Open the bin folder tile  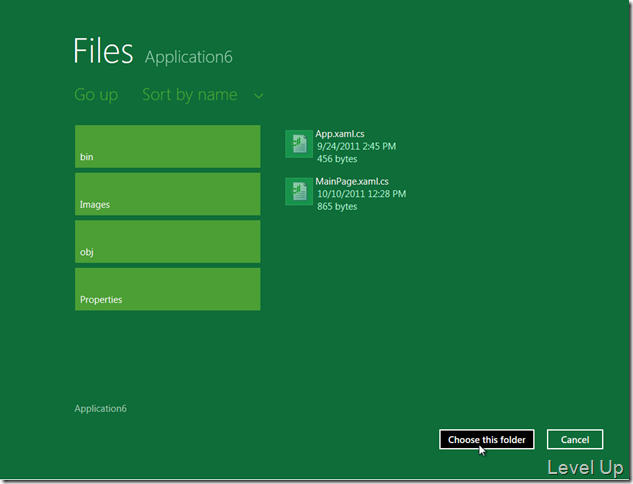(168, 146)
